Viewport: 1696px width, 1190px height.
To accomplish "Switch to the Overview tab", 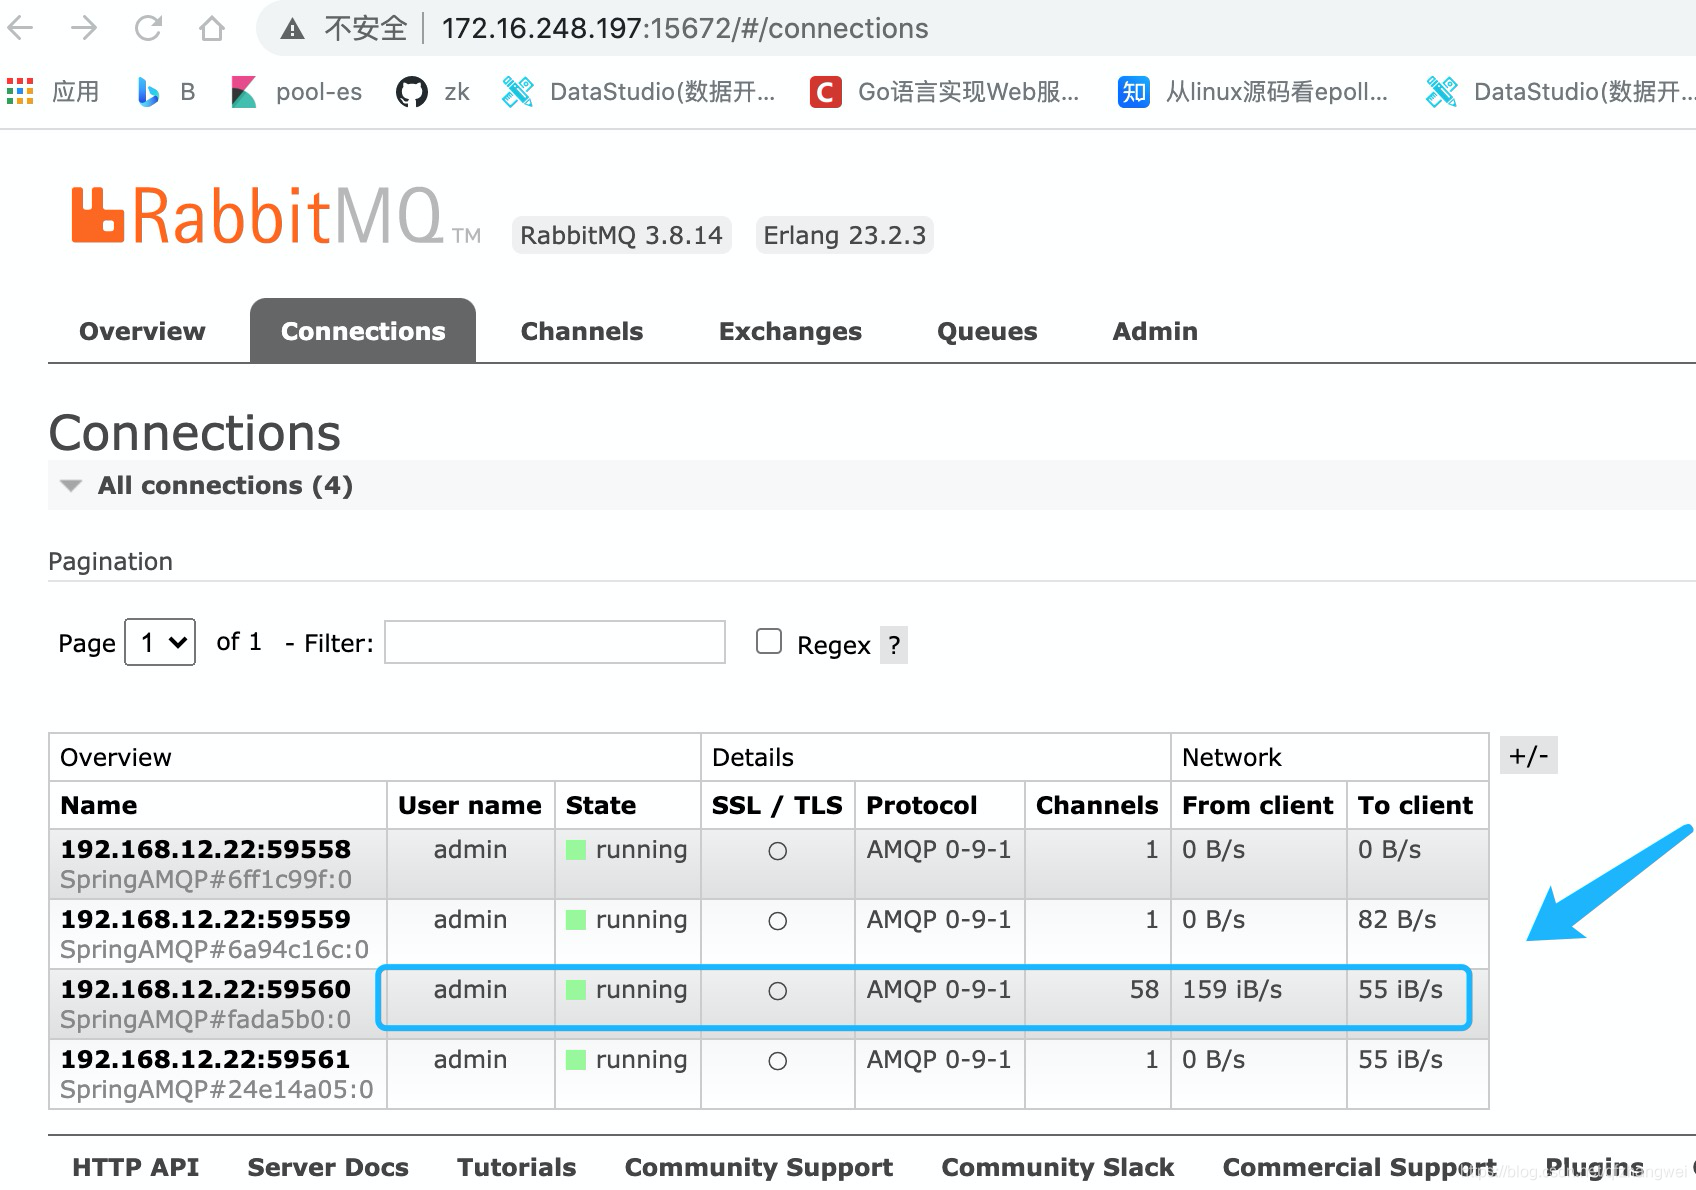I will (141, 331).
